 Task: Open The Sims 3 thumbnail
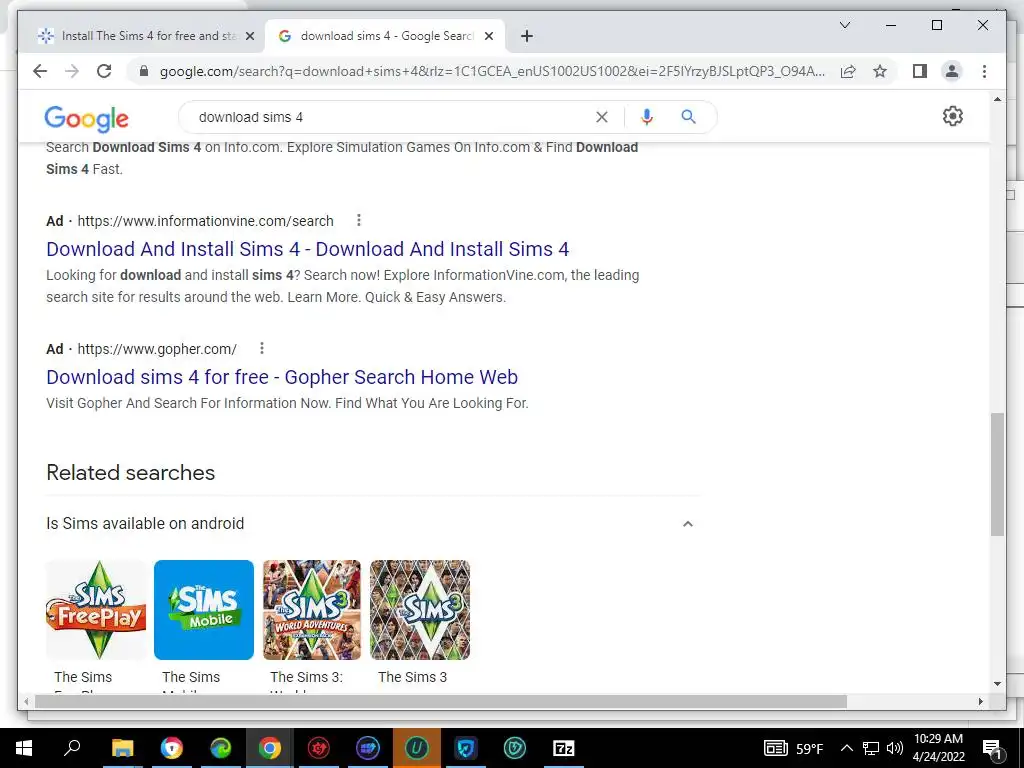(420, 609)
